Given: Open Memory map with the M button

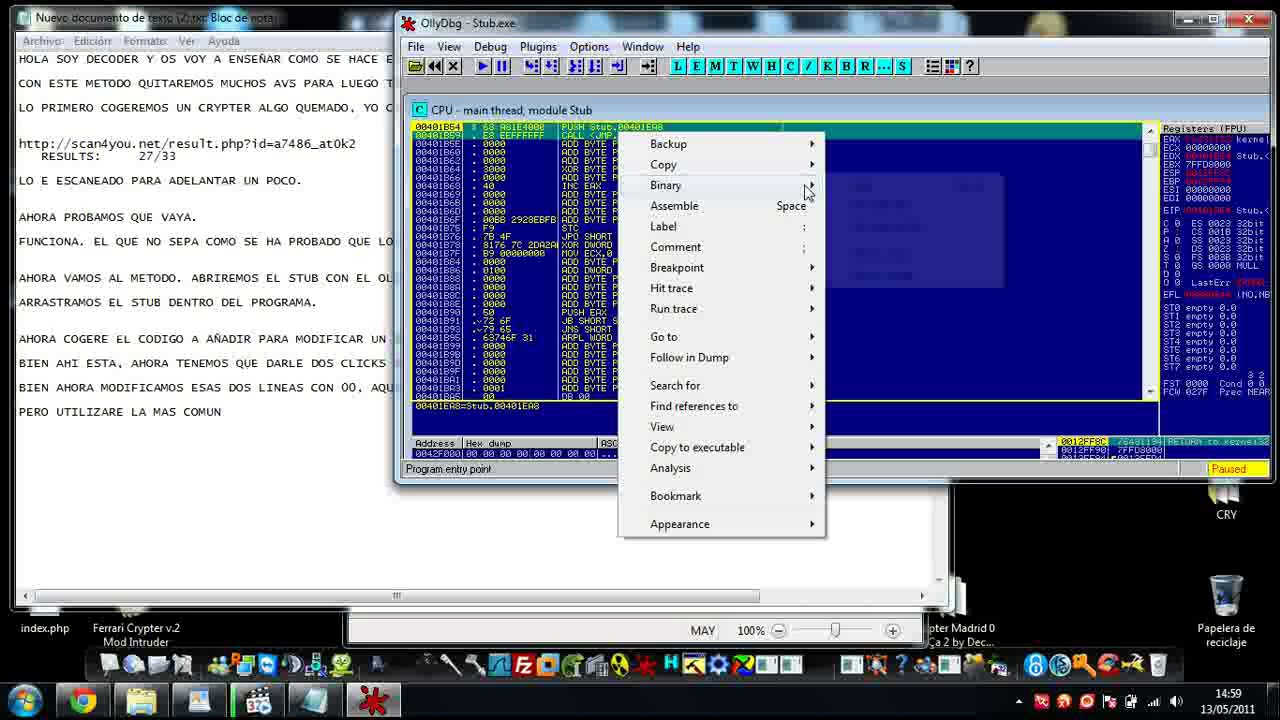Looking at the screenshot, I should coord(715,66).
